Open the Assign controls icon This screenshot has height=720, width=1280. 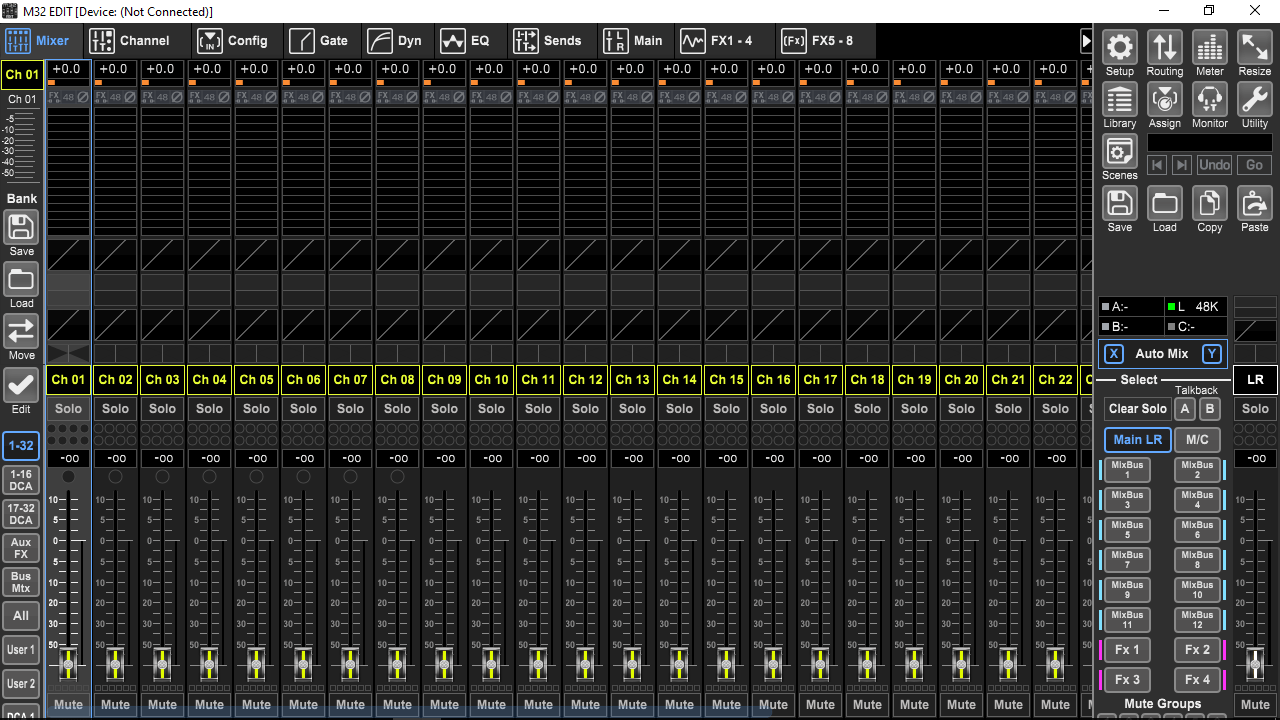(1164, 99)
